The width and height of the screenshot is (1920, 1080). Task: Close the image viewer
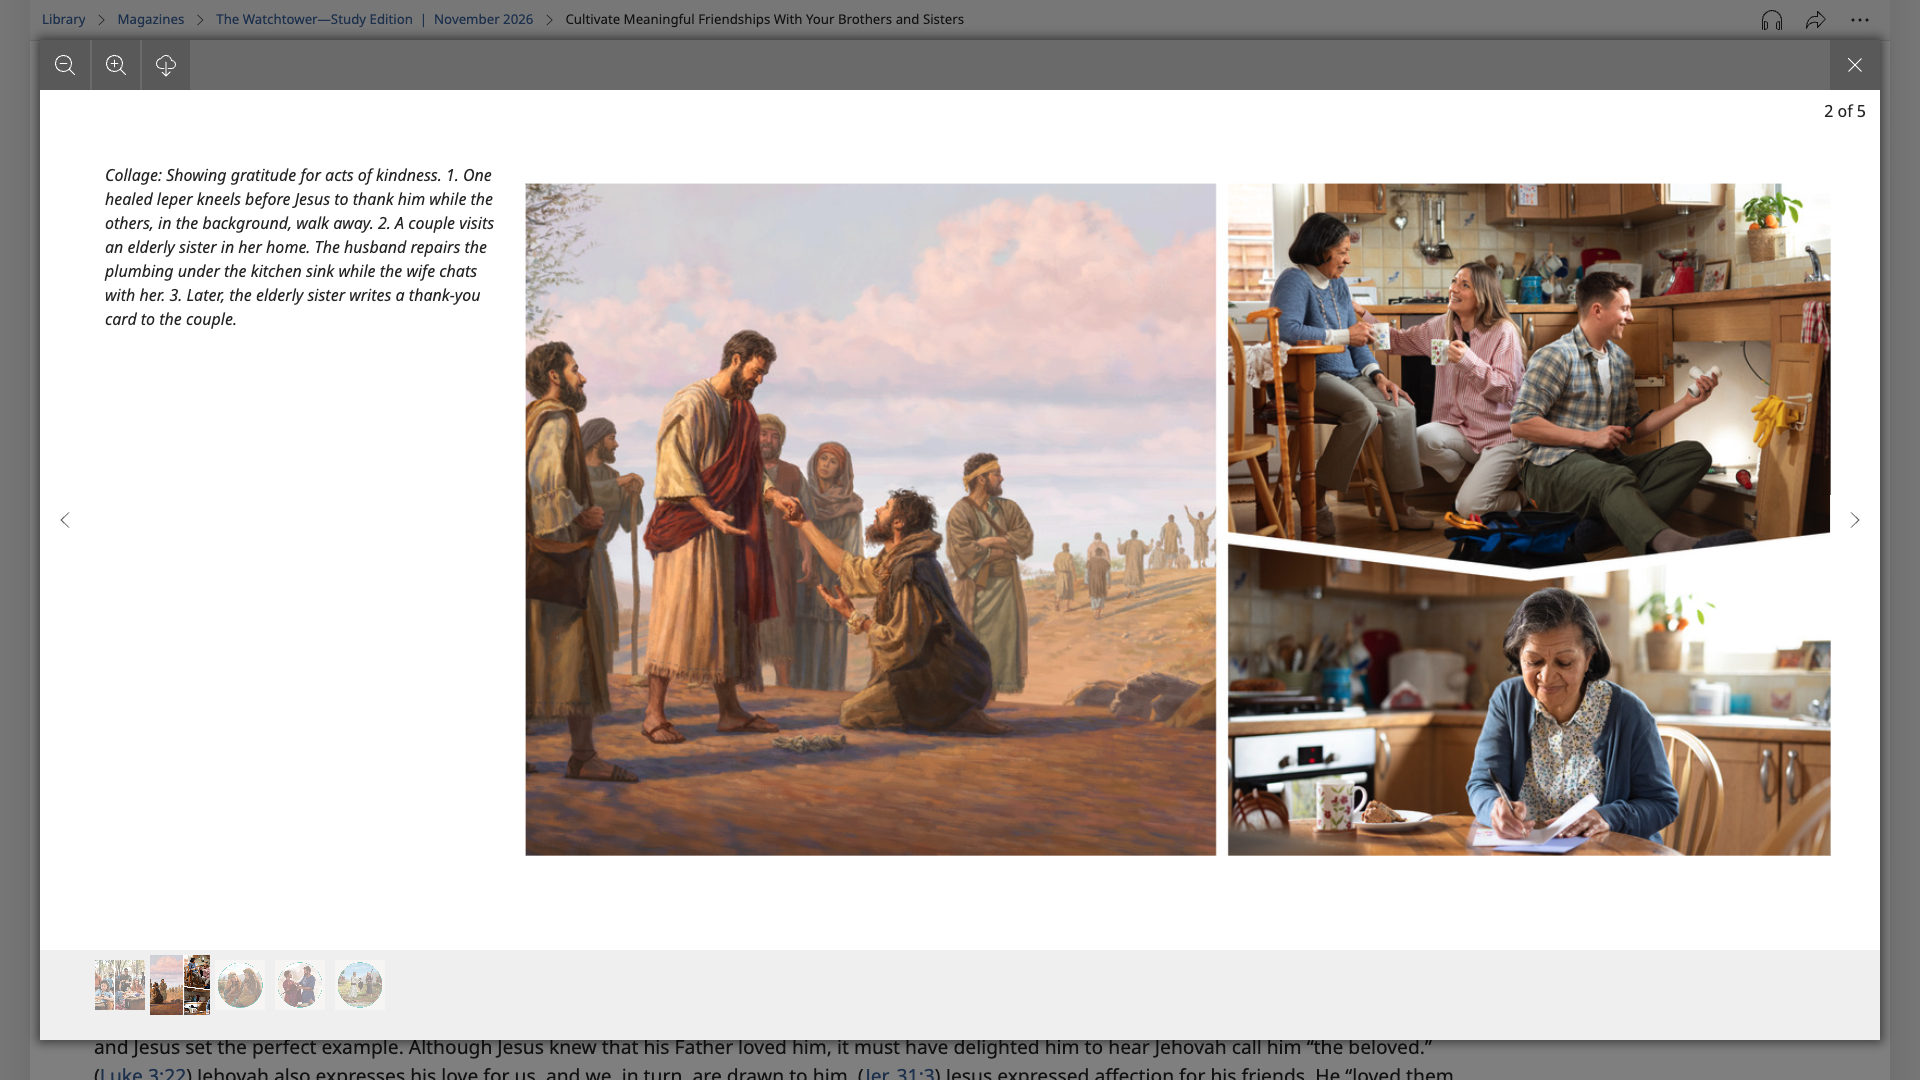(x=1855, y=65)
